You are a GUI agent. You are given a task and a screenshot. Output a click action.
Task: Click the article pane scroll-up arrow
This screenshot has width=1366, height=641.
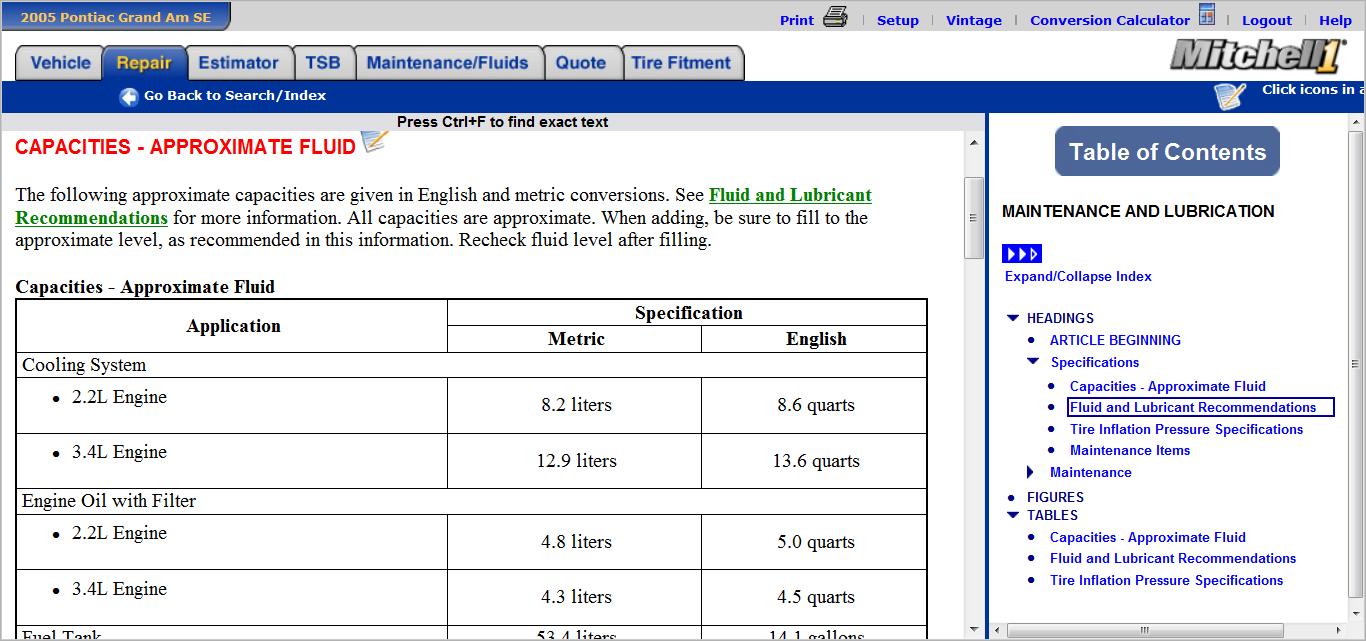975,143
